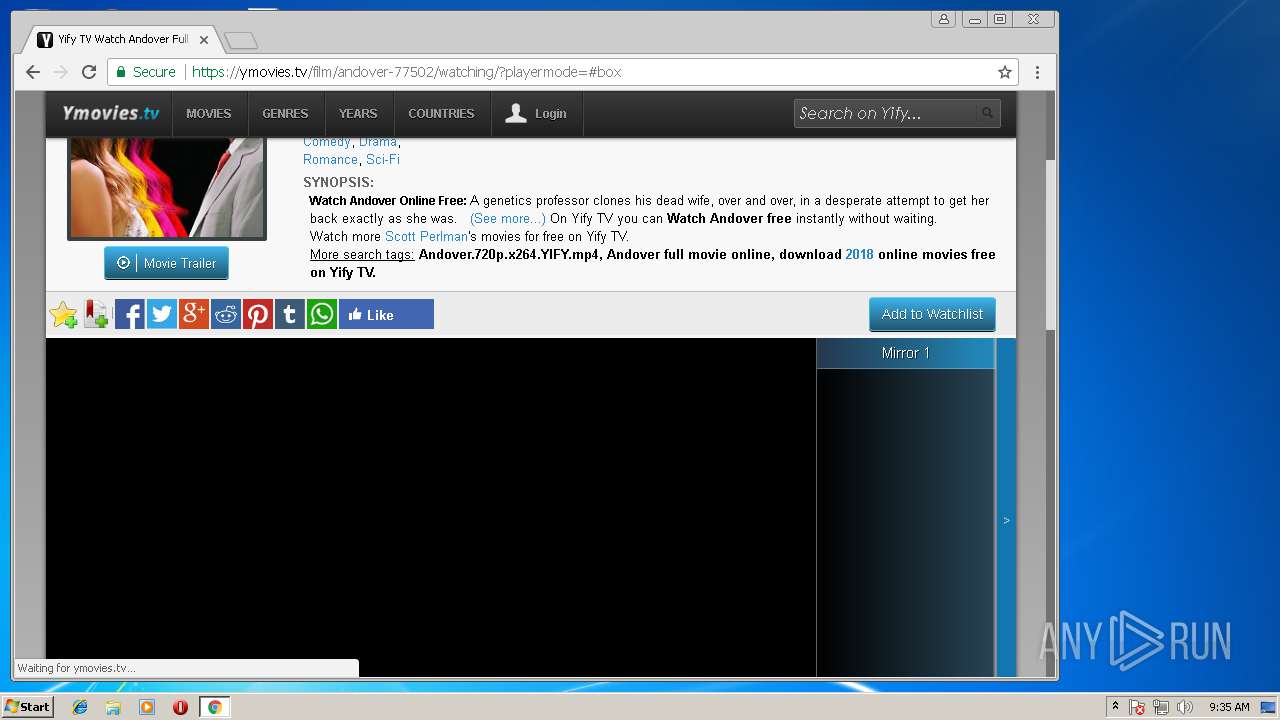This screenshot has width=1280, height=720.
Task: Share on WhatsApp icon
Action: point(322,314)
